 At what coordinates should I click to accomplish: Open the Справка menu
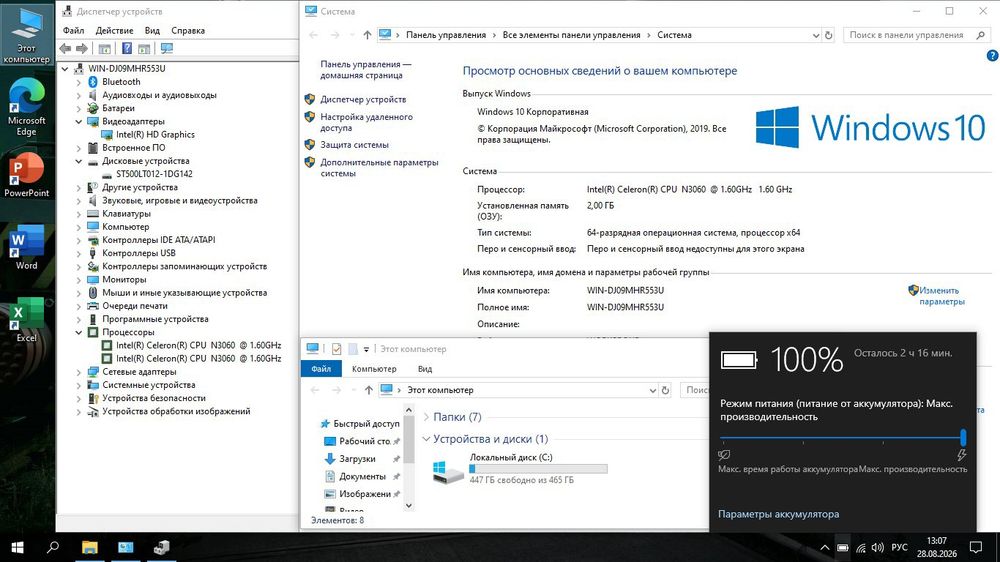(x=188, y=31)
